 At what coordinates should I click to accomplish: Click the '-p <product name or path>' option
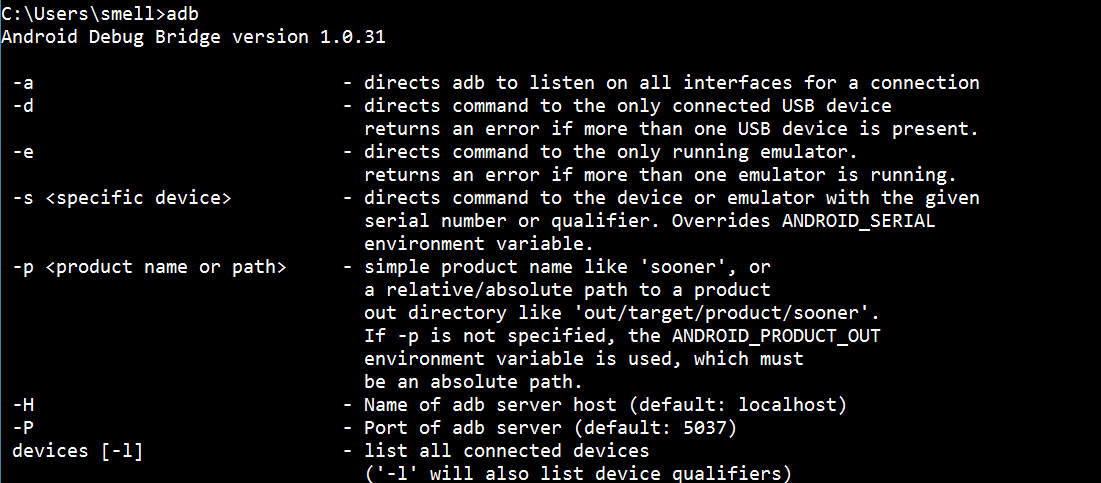(x=149, y=267)
